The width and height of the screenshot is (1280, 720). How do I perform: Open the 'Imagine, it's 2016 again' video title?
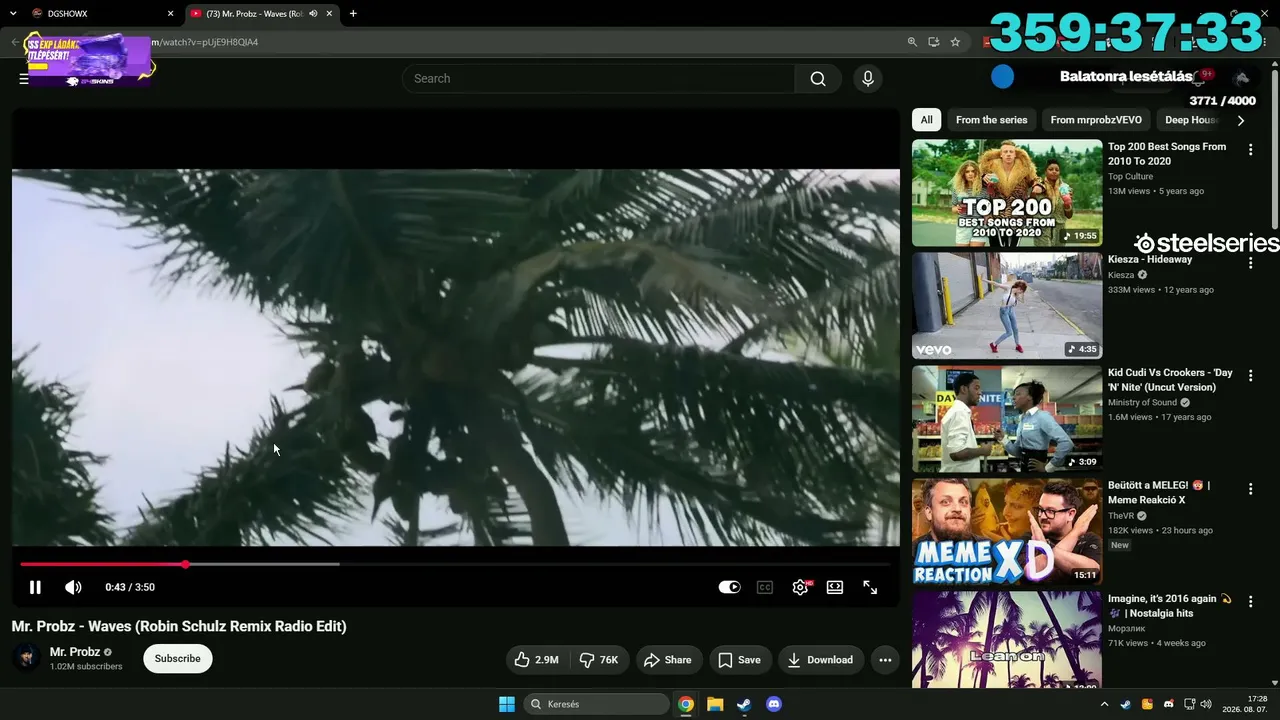[x=1170, y=606]
